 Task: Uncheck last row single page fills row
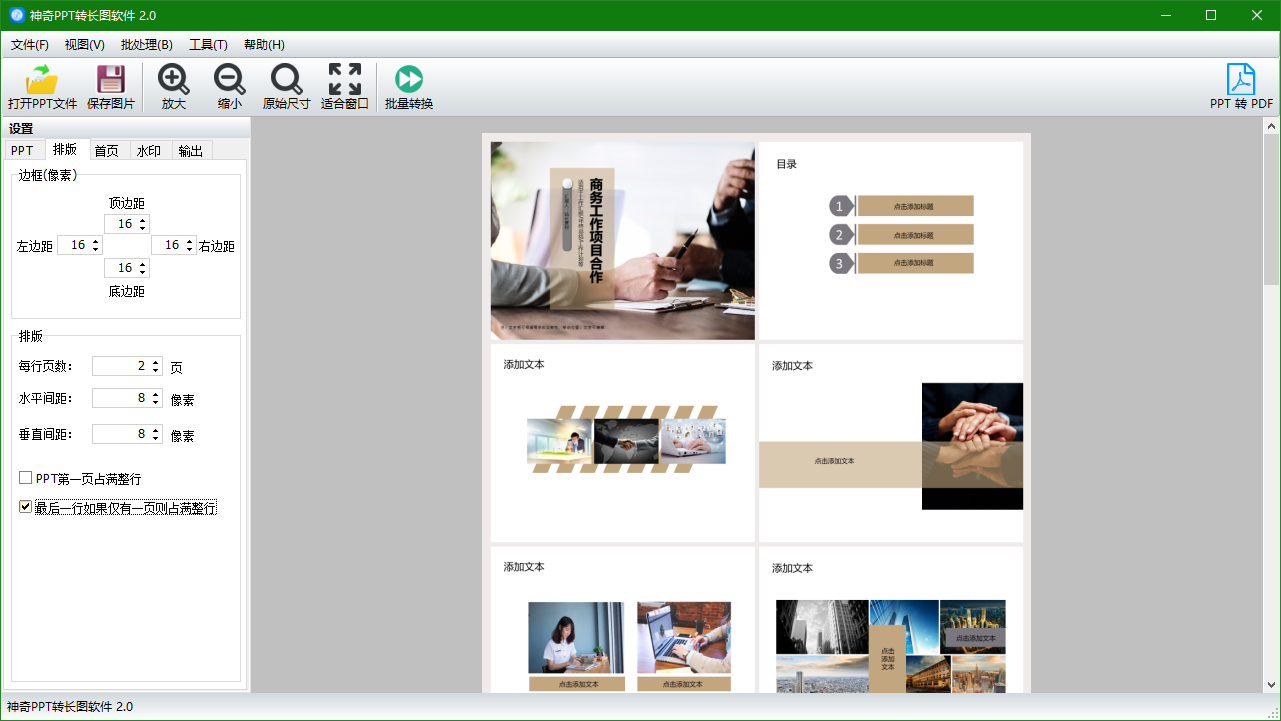26,507
